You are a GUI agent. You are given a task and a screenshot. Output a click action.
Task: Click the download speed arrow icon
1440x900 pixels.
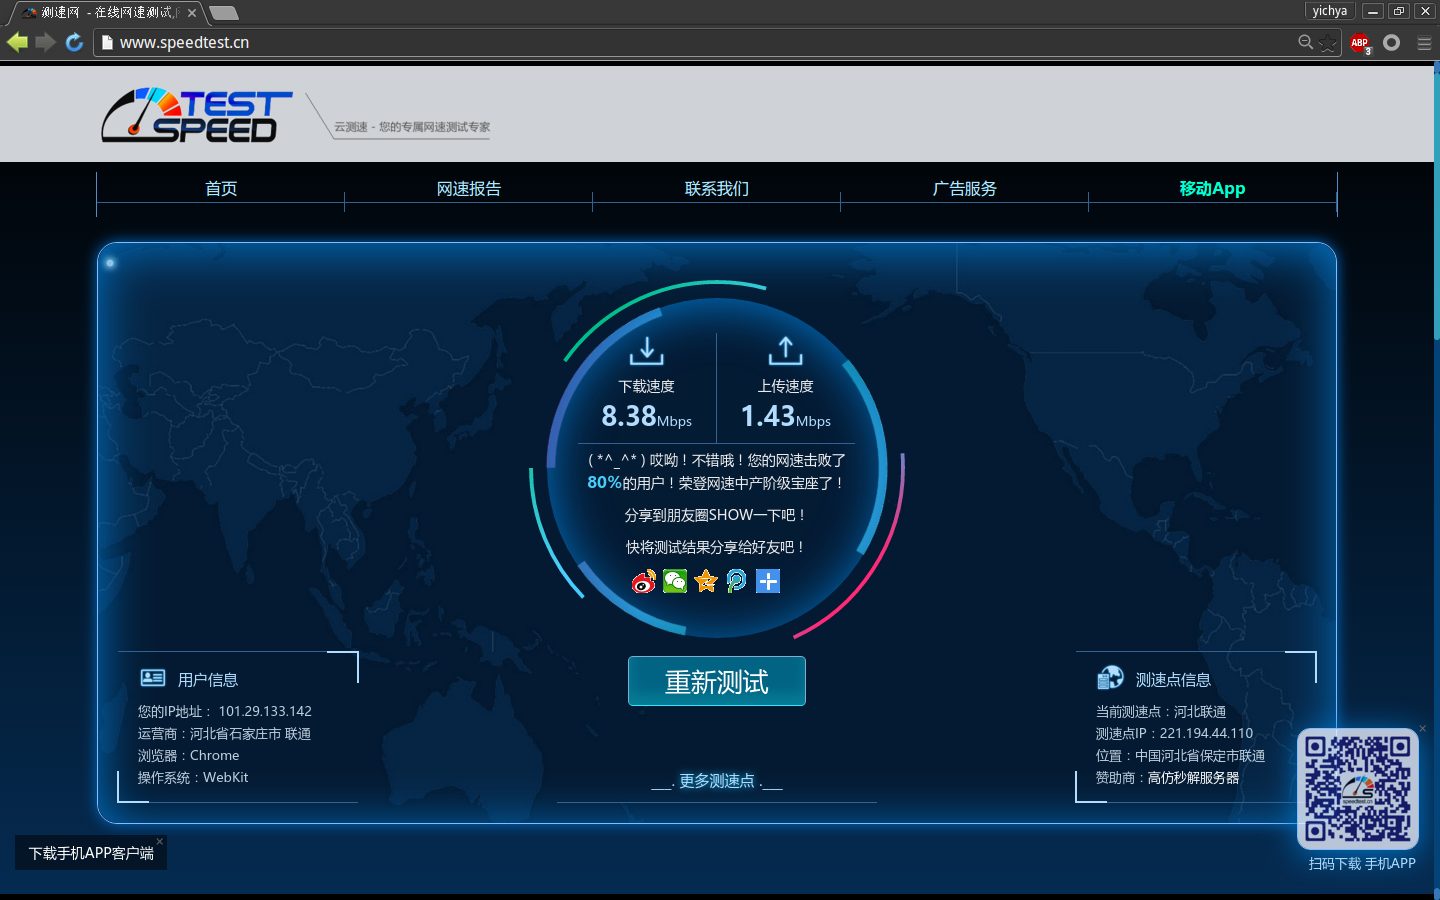click(x=646, y=351)
